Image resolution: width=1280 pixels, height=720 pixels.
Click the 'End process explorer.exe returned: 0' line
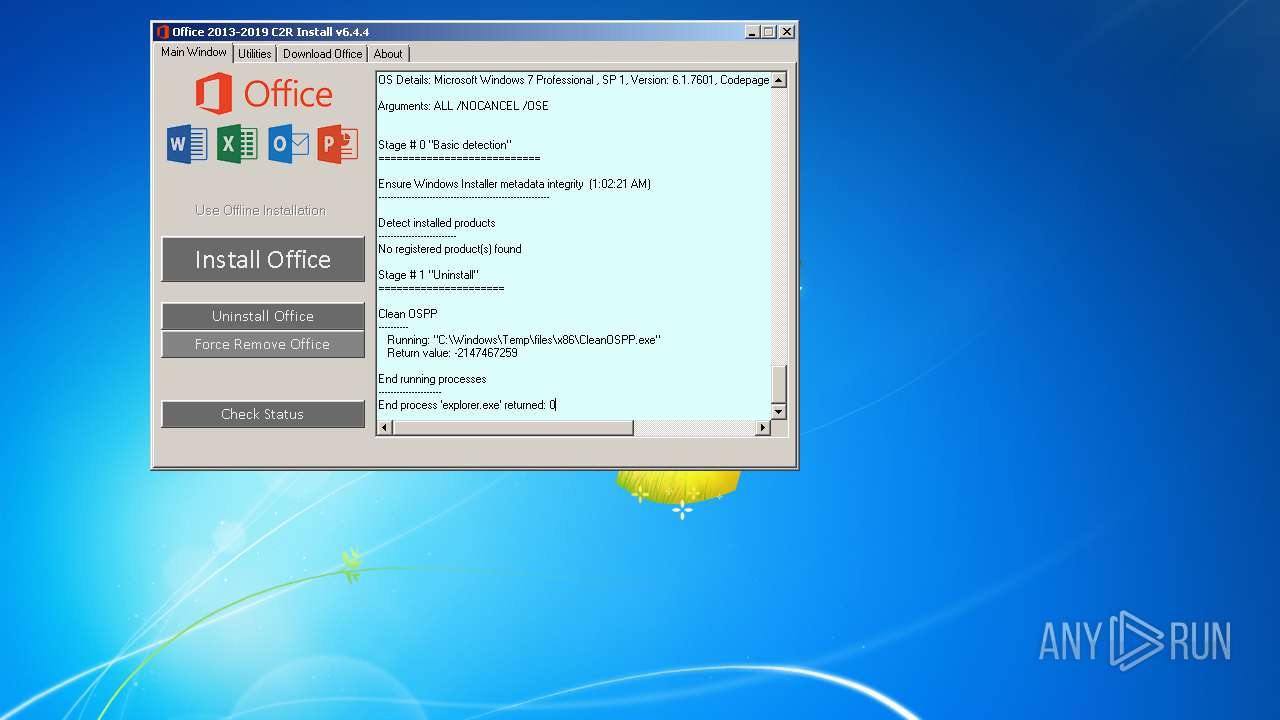click(x=466, y=405)
